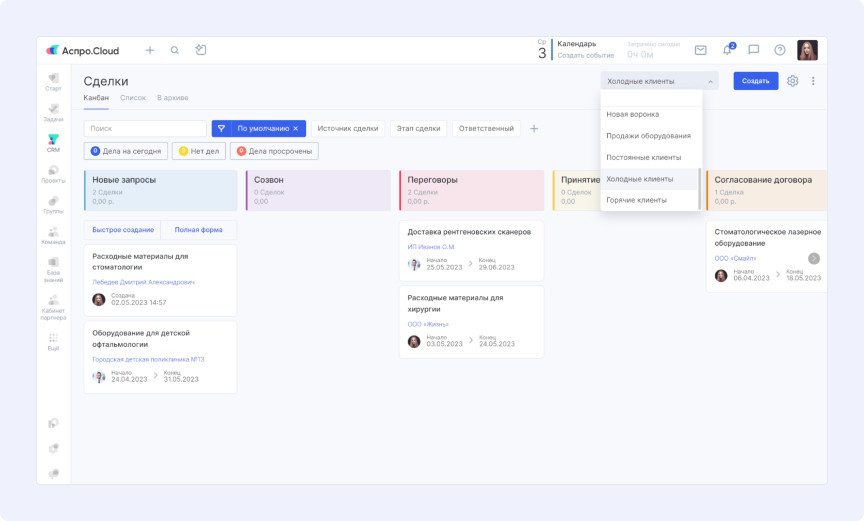The width and height of the screenshot is (864, 521).
Task: Click Полная форма
Action: (198, 230)
